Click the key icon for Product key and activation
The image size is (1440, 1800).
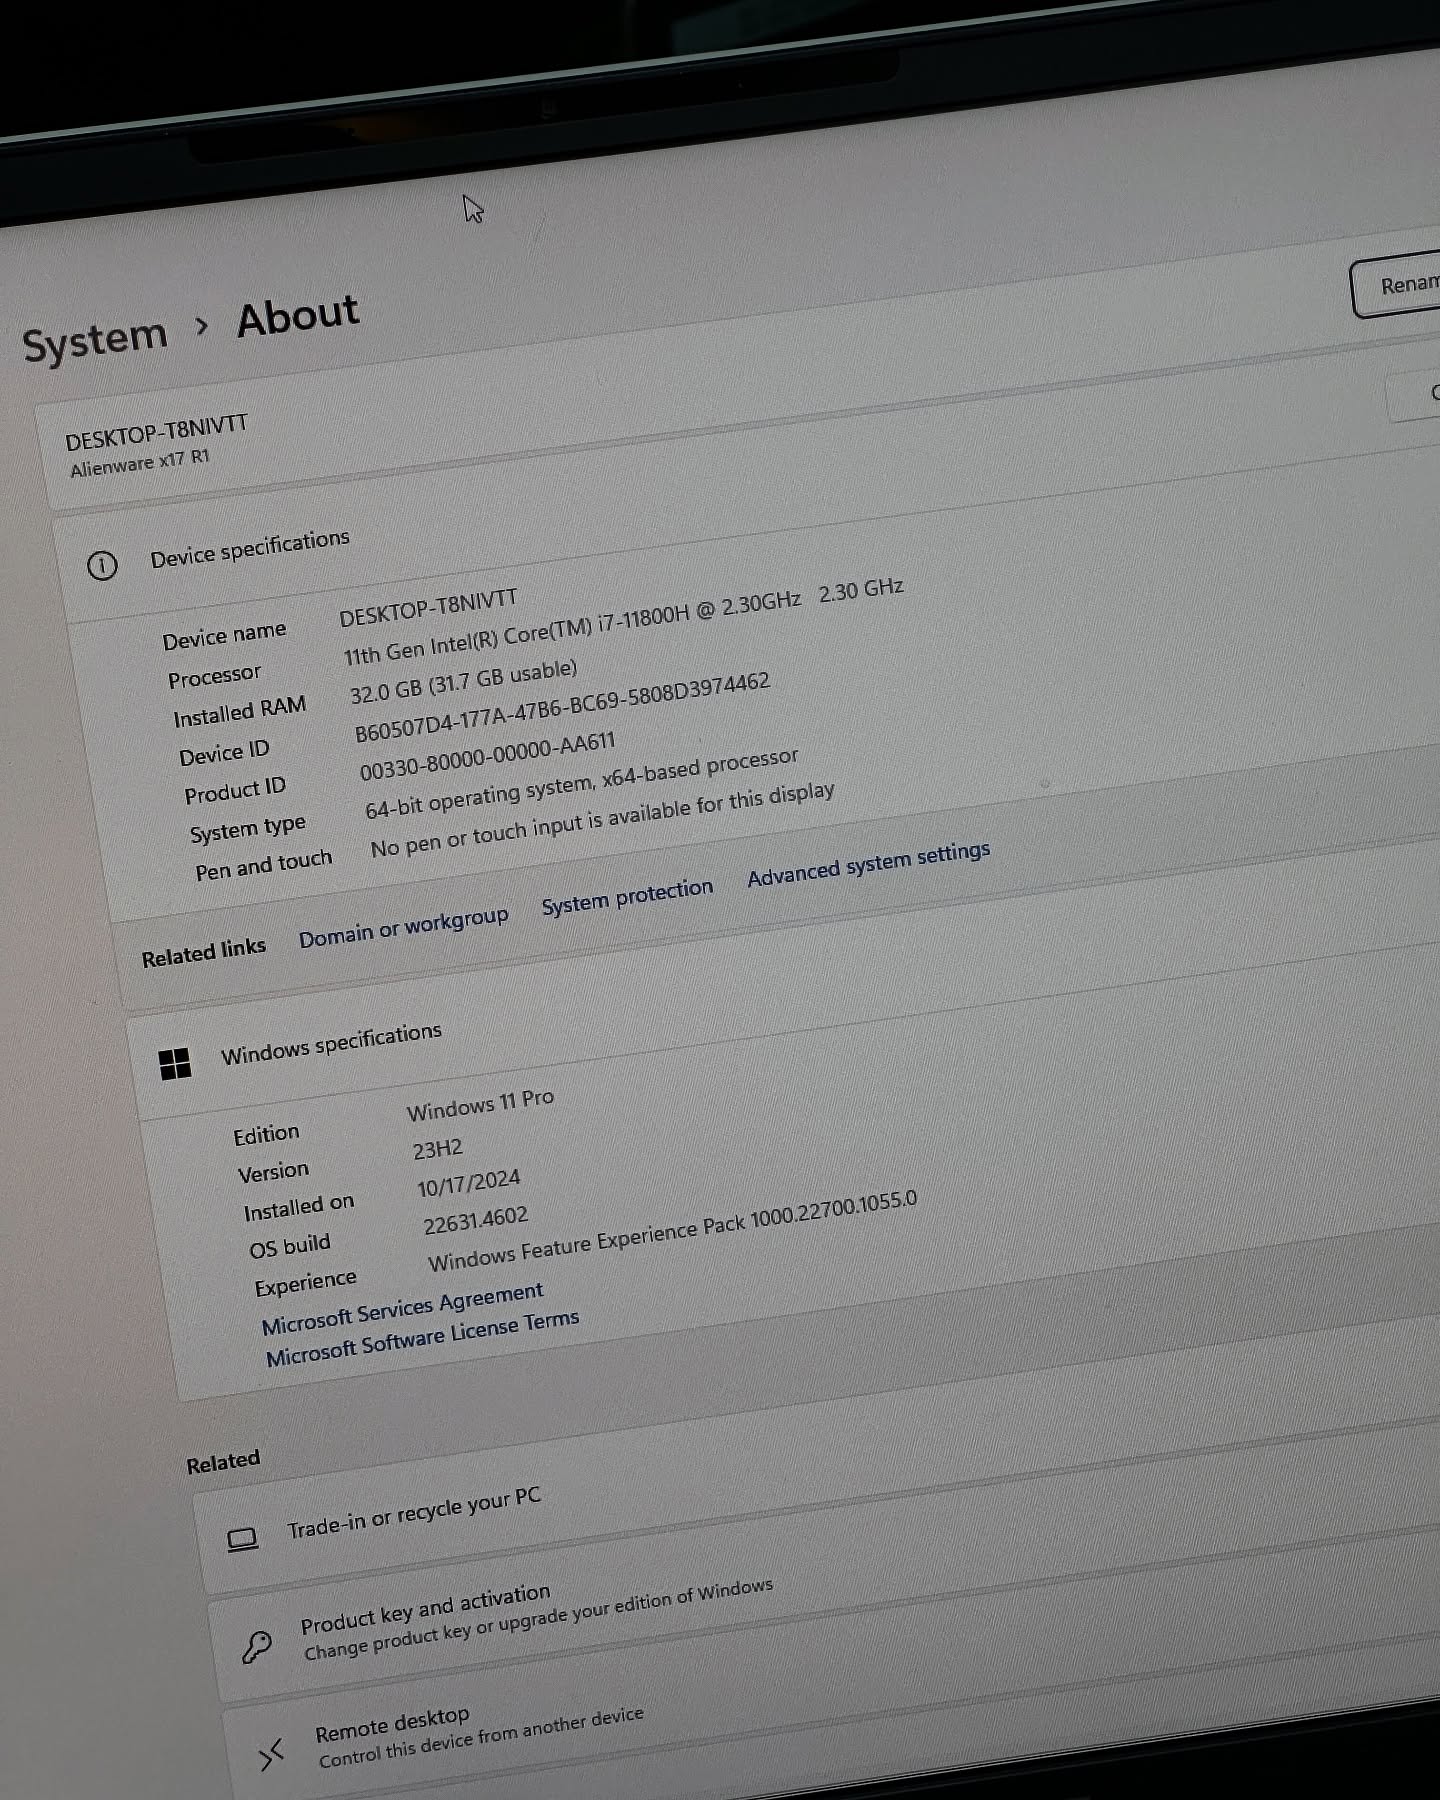[x=257, y=1646]
